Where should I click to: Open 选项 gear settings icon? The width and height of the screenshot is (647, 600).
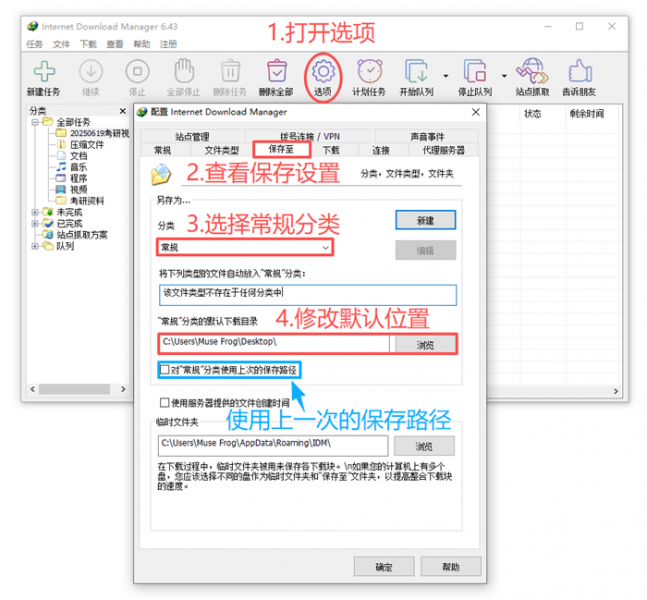click(x=323, y=71)
